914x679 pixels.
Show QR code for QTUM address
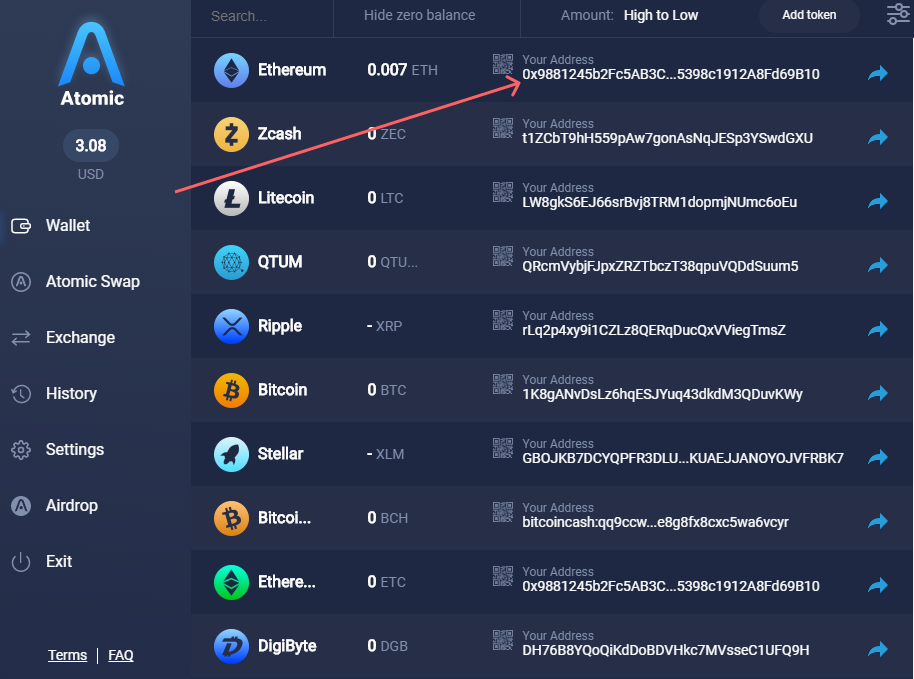pyautogui.click(x=502, y=256)
